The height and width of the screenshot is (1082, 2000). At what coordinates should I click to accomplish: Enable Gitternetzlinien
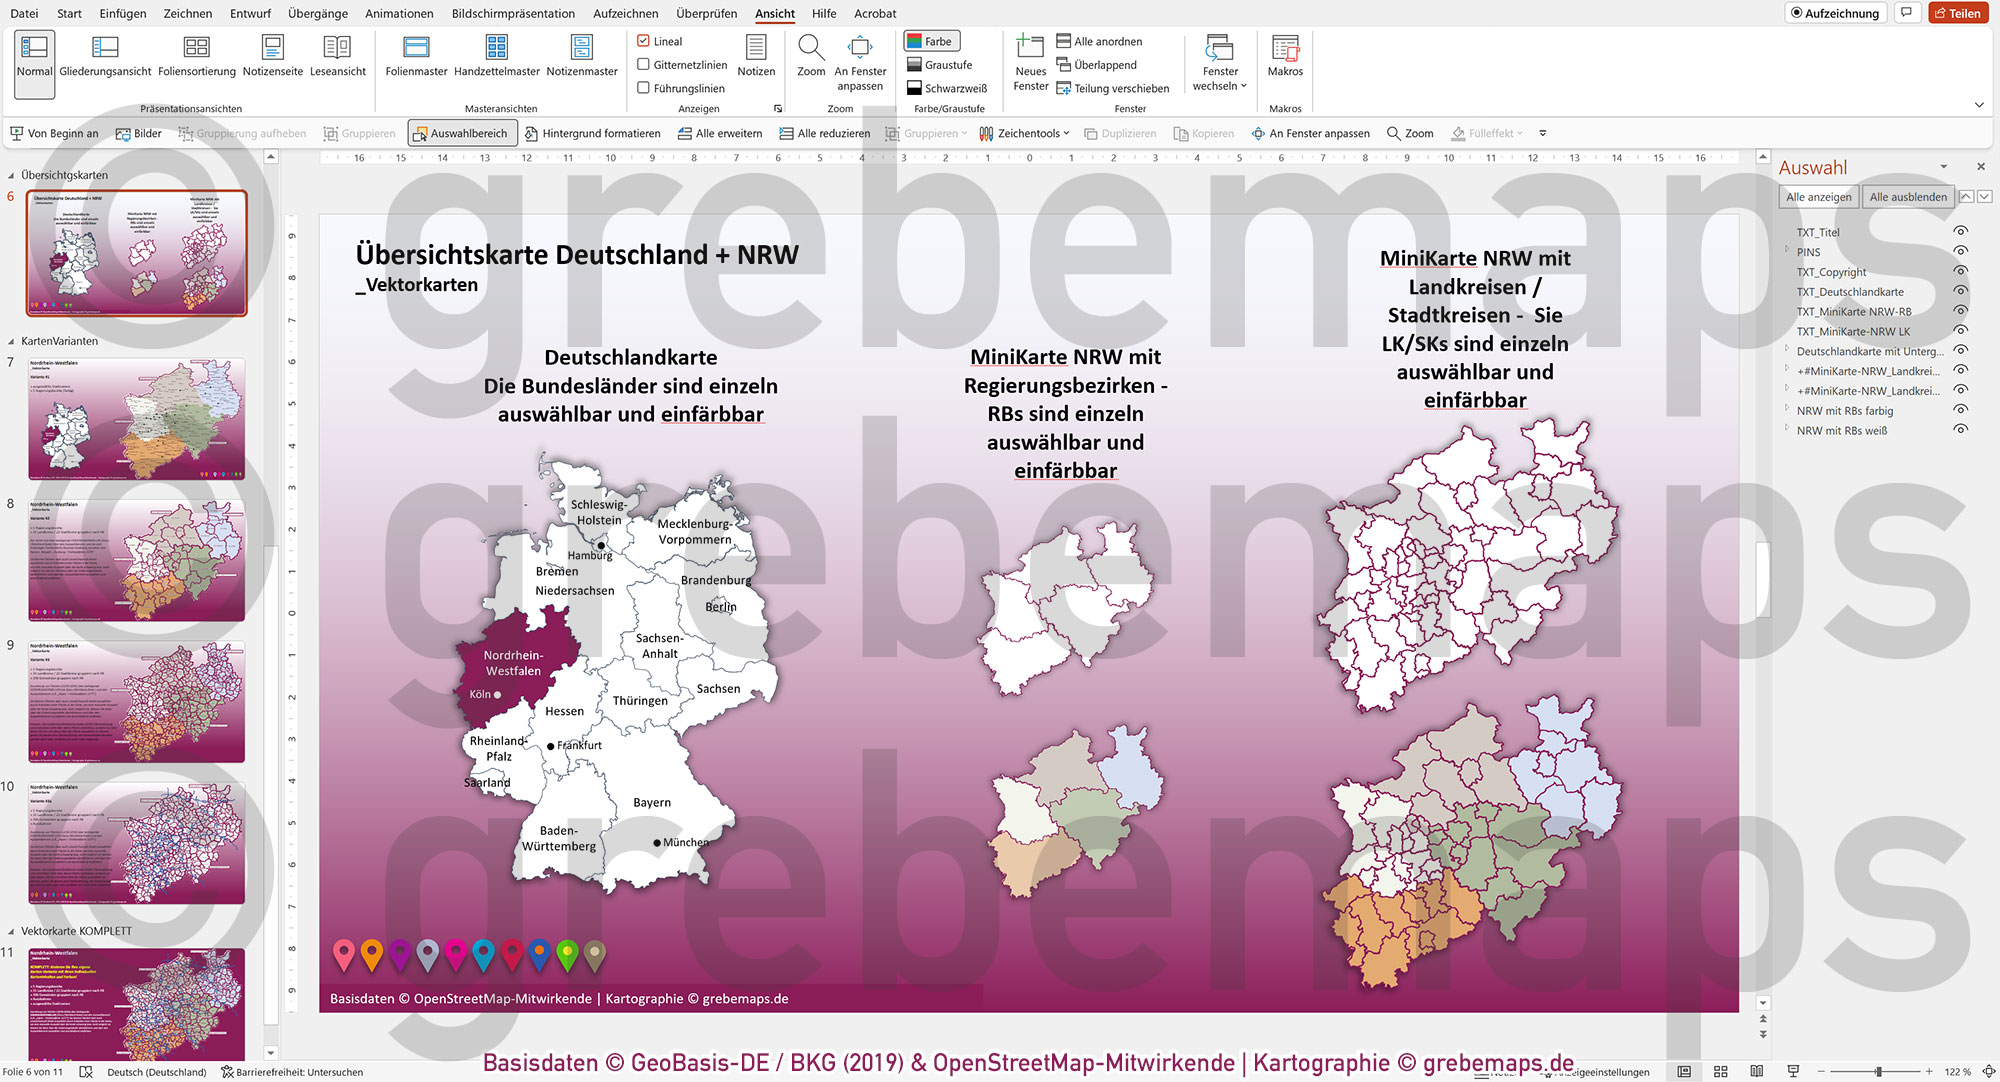click(x=644, y=64)
